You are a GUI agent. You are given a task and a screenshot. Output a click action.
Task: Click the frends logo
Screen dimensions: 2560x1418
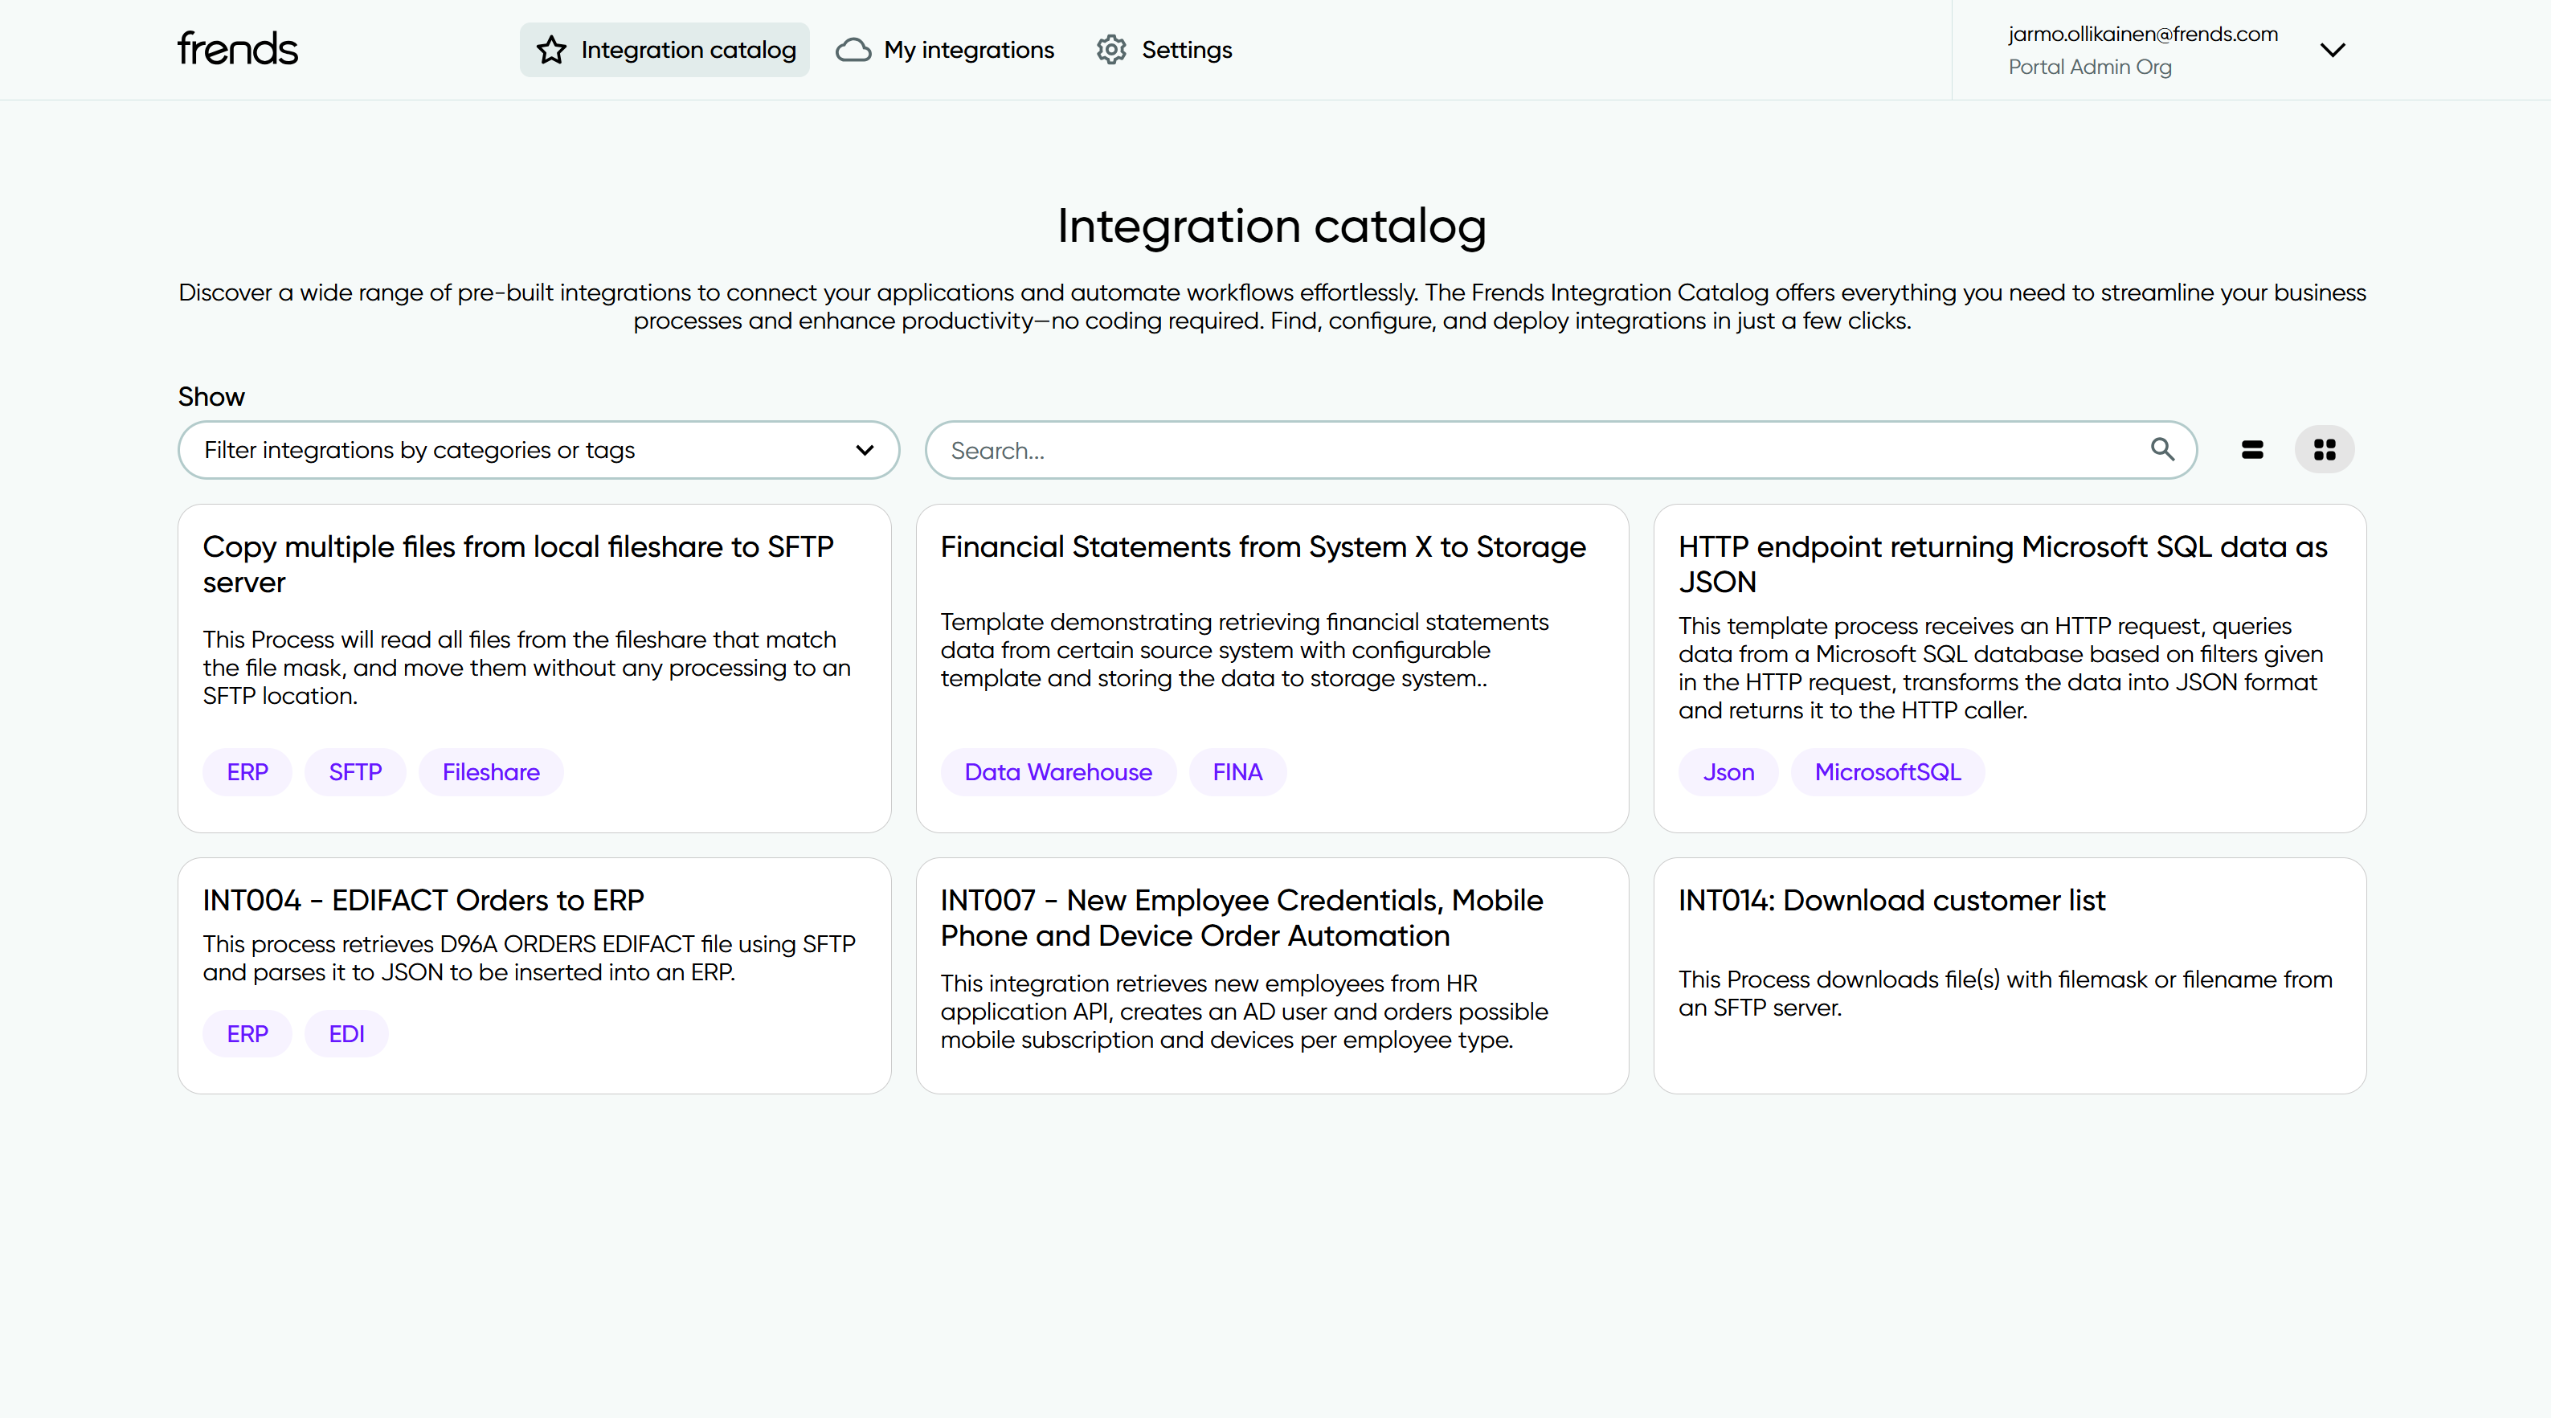point(238,49)
